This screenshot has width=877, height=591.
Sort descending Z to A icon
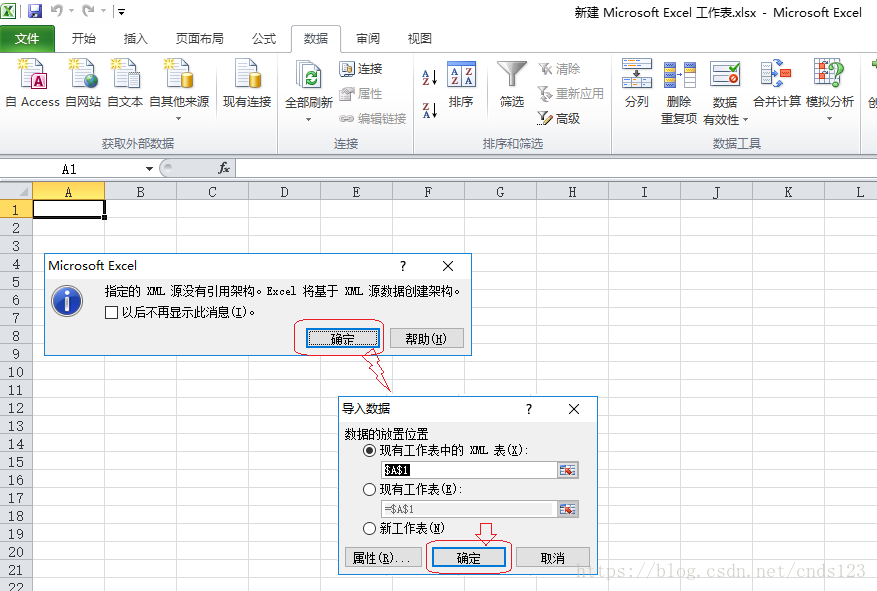point(429,110)
